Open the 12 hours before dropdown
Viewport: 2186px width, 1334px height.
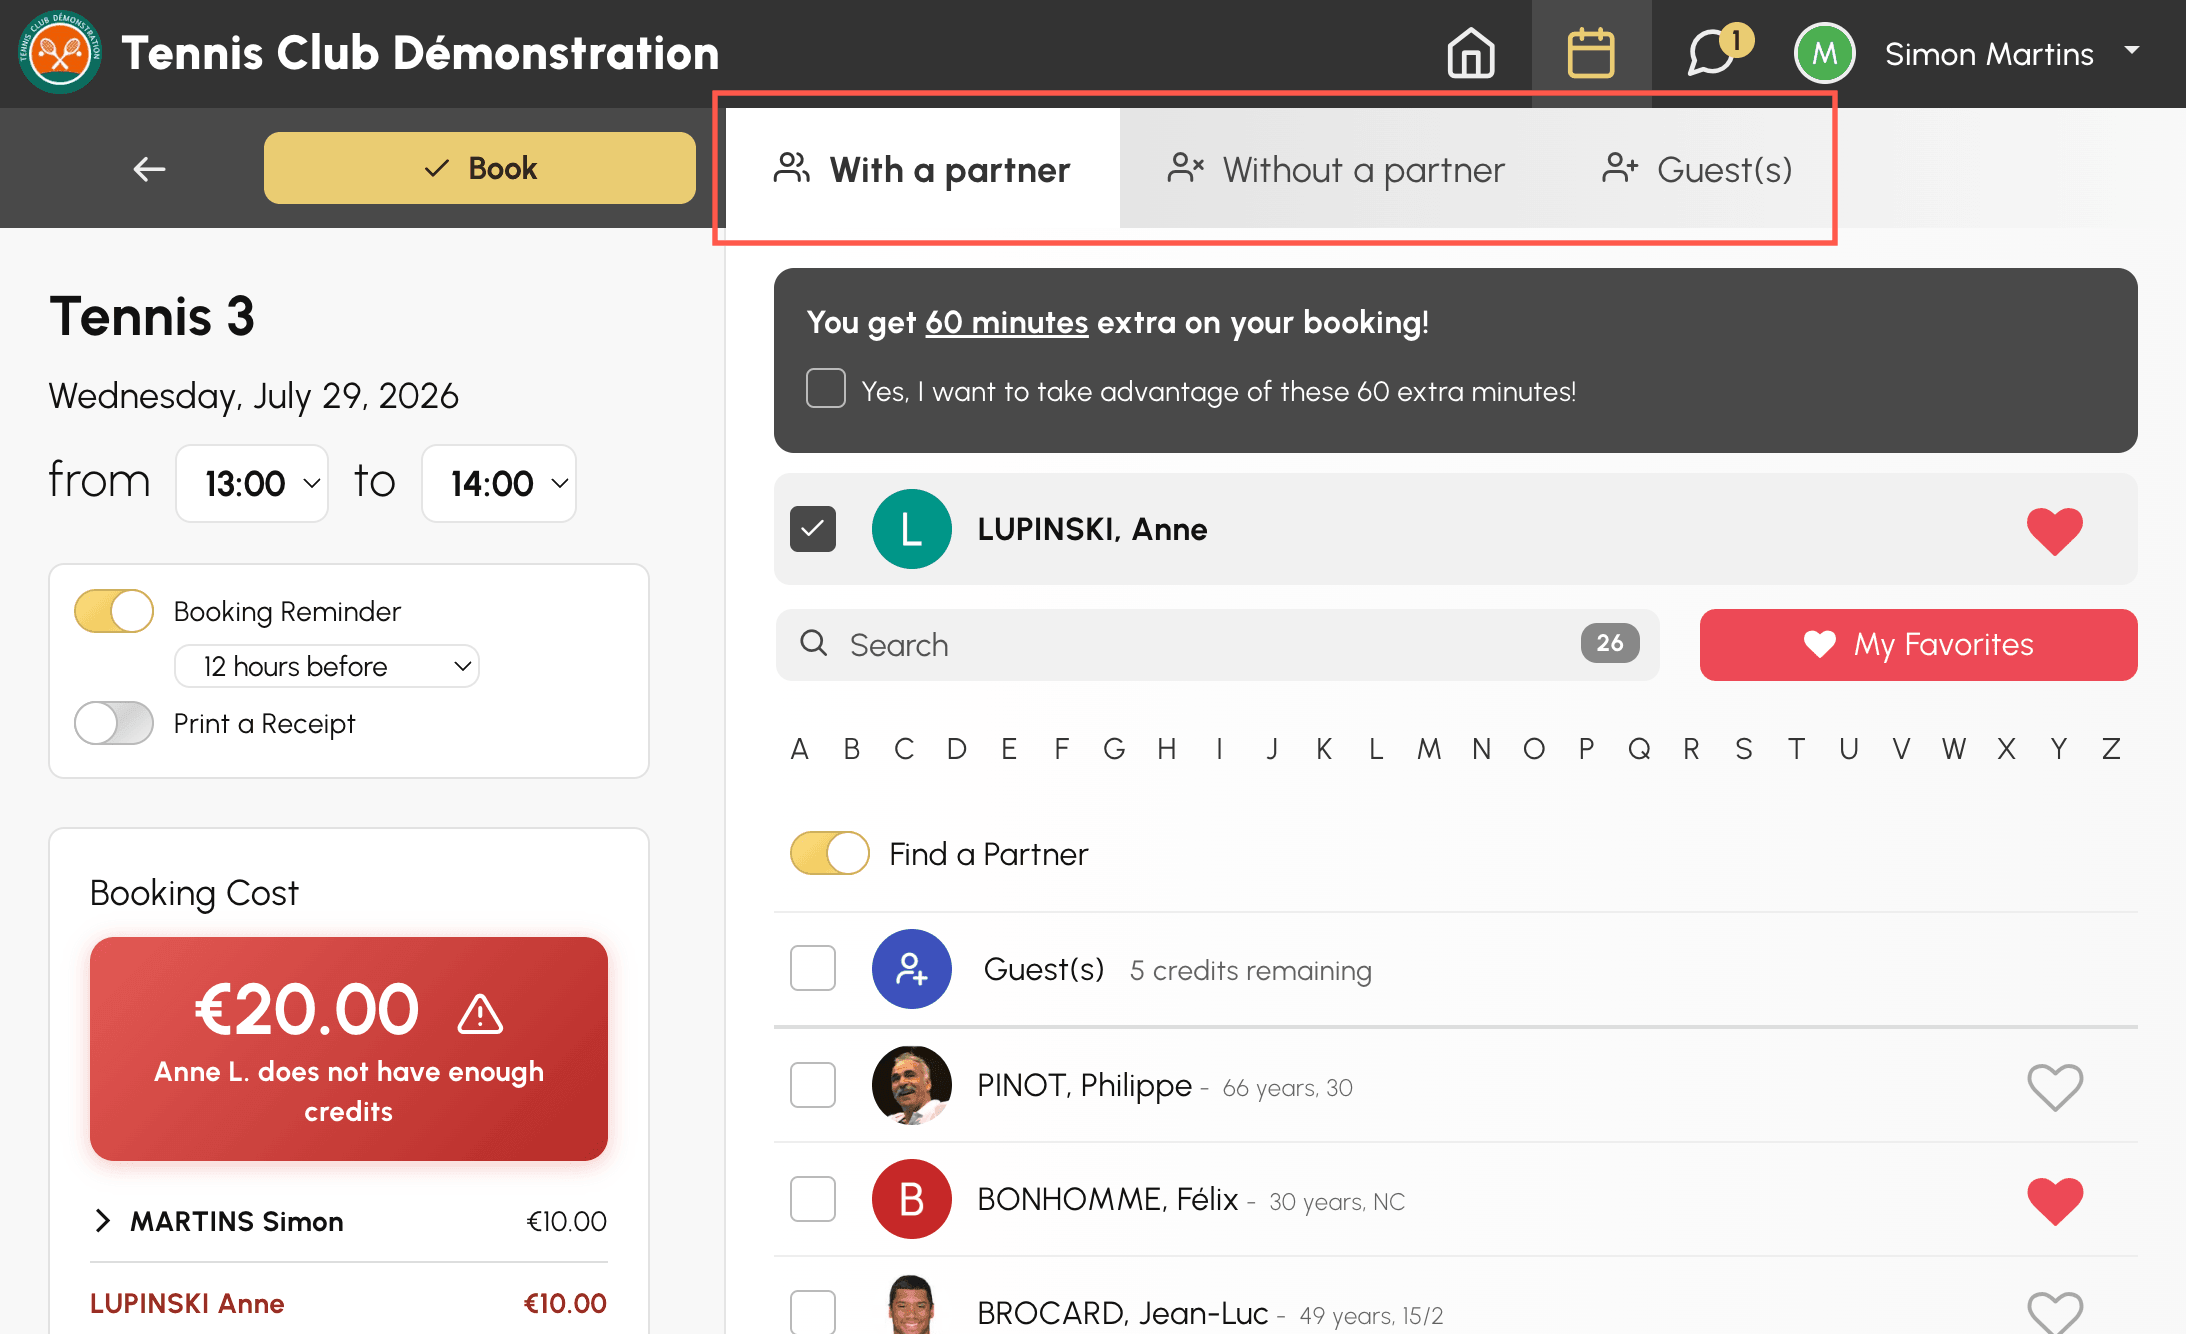point(327,666)
